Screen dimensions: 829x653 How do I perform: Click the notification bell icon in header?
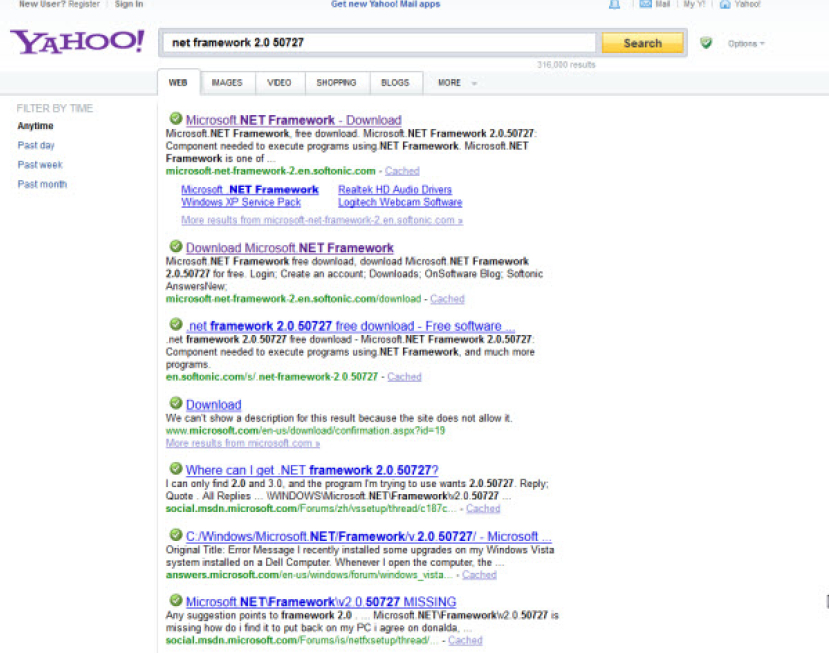[614, 5]
